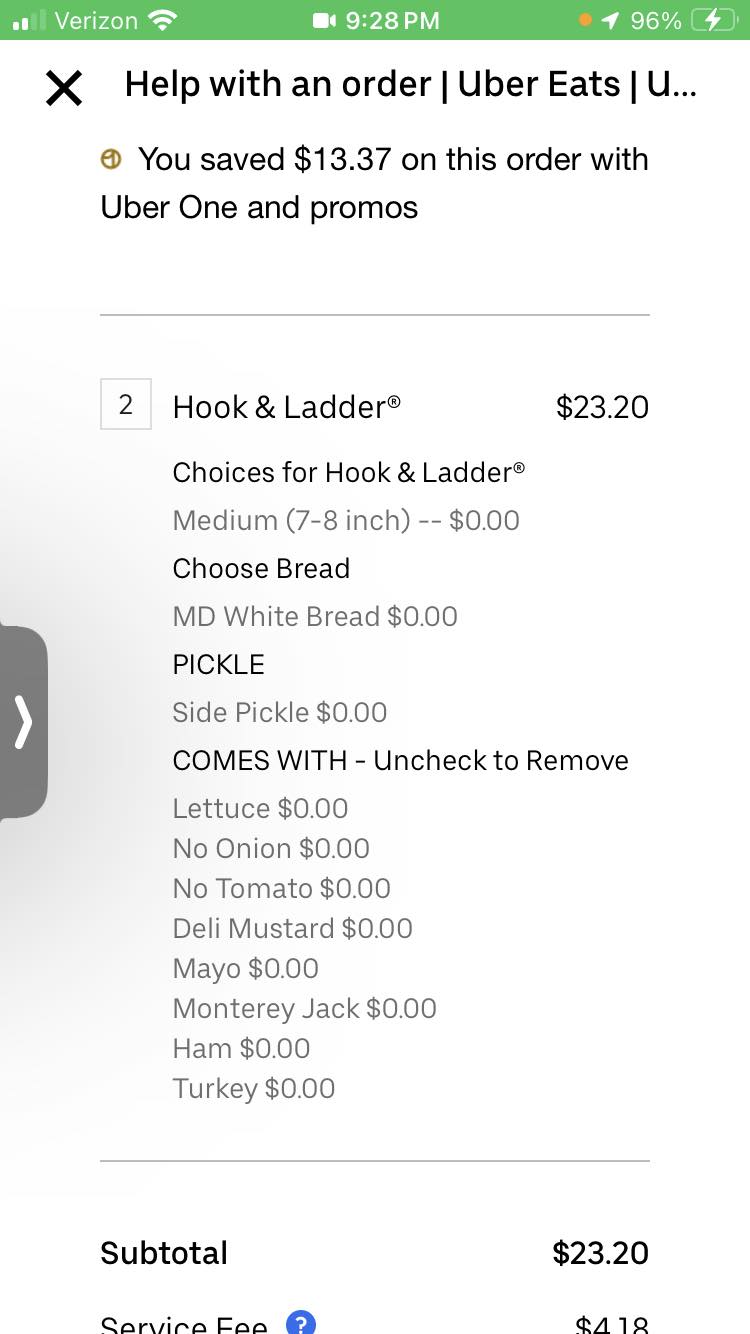The height and width of the screenshot is (1334, 750).
Task: Tap the battery charging icon
Action: coord(713,20)
